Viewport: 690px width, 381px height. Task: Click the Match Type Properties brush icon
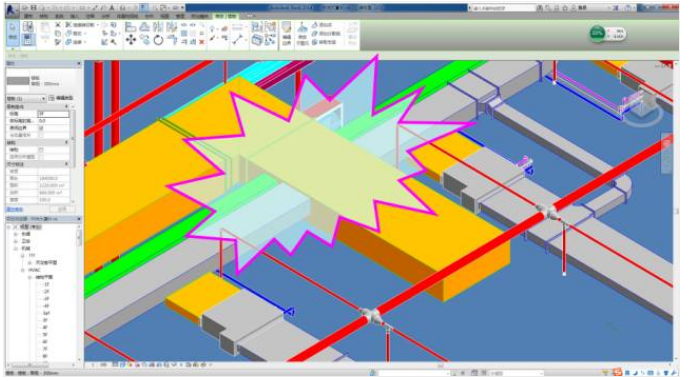click(58, 42)
